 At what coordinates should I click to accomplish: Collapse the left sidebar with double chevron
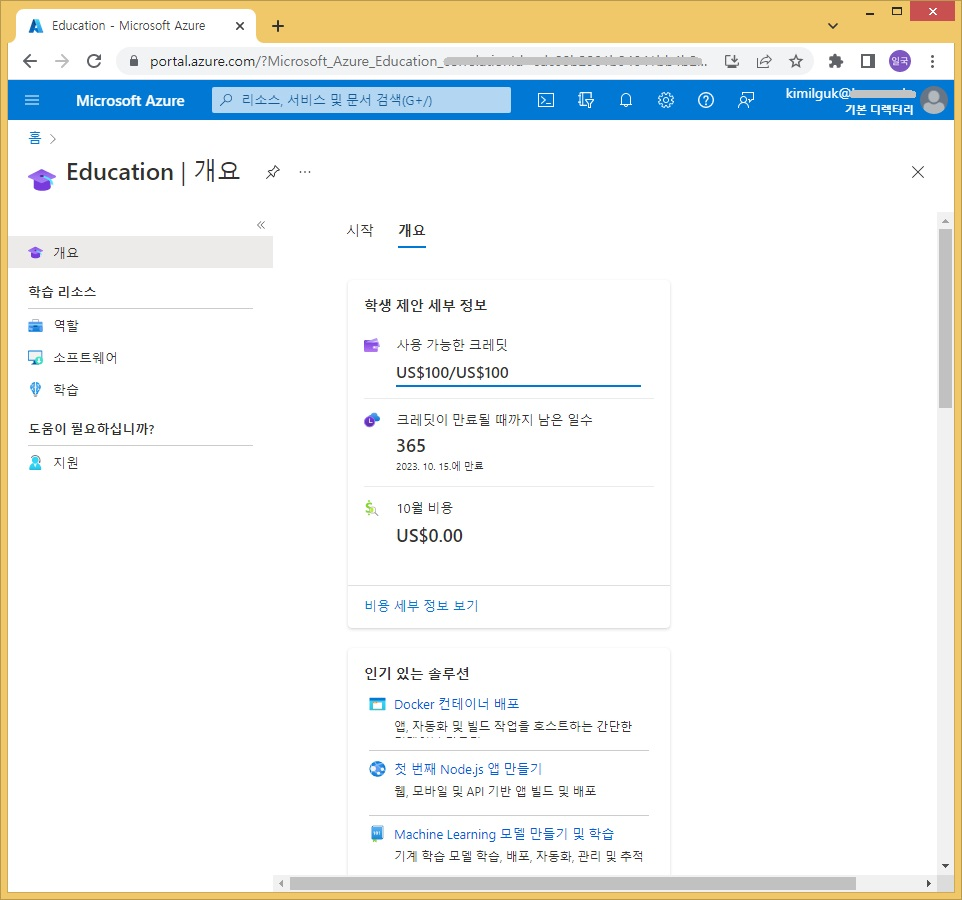point(261,225)
